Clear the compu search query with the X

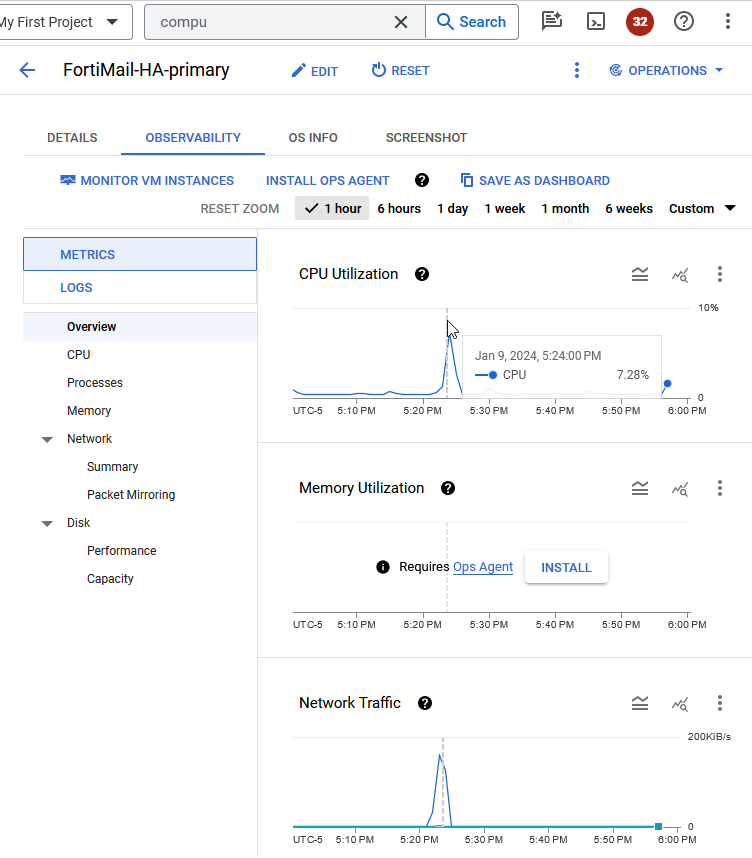point(401,21)
